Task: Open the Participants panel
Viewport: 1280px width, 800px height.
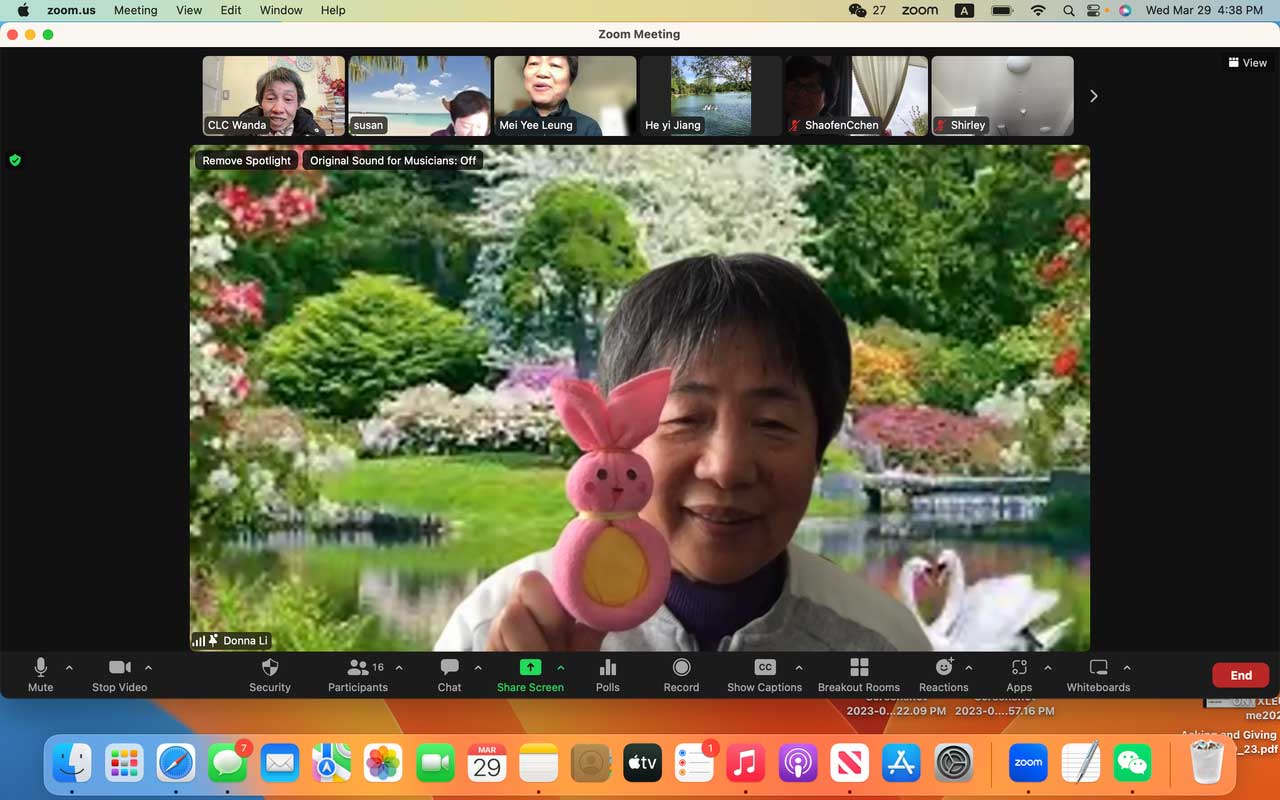Action: tap(357, 668)
